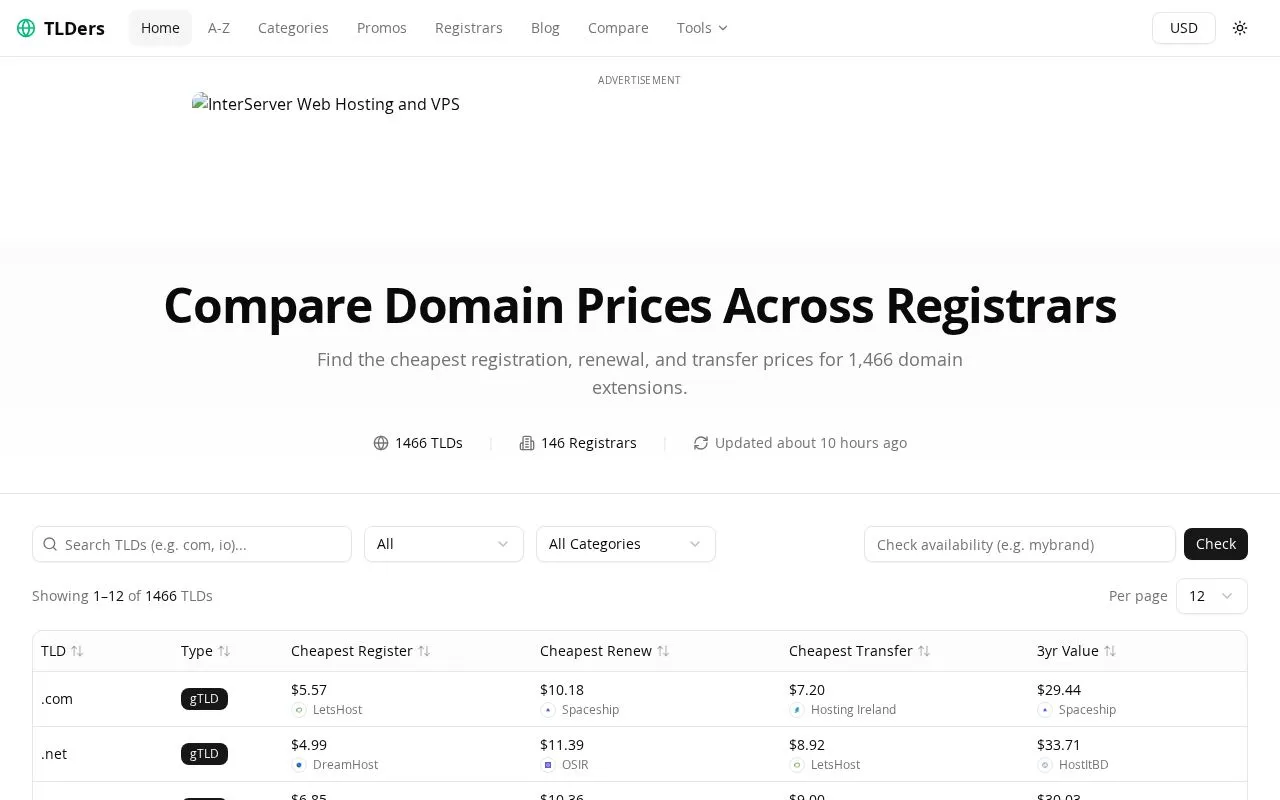Click LetsHost icon under $8.92 transfer price
Viewport: 1280px width, 800px height.
pos(797,765)
